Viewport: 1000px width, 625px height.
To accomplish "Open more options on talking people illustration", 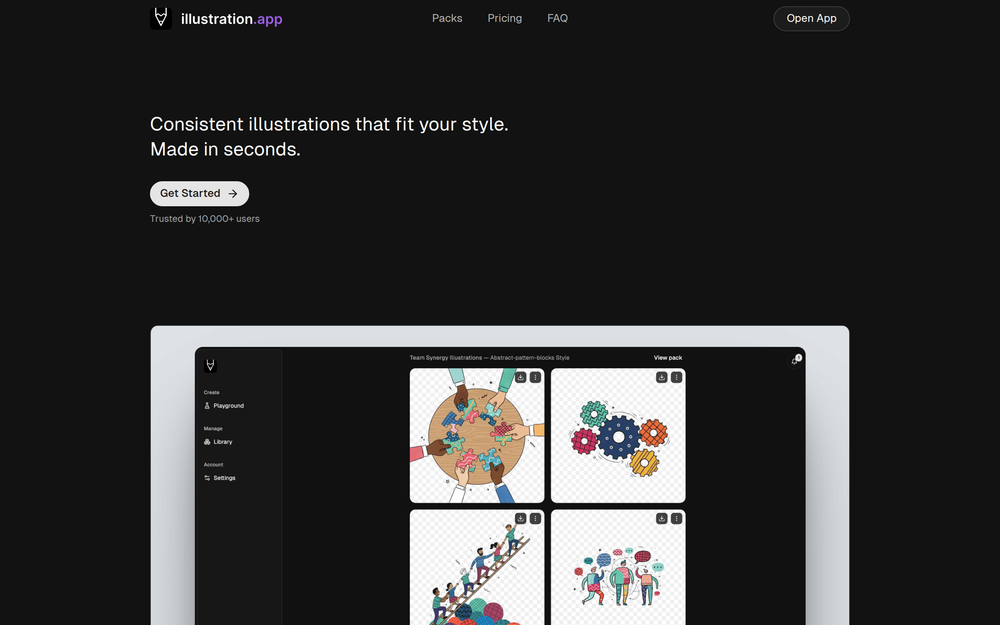I will 676,518.
